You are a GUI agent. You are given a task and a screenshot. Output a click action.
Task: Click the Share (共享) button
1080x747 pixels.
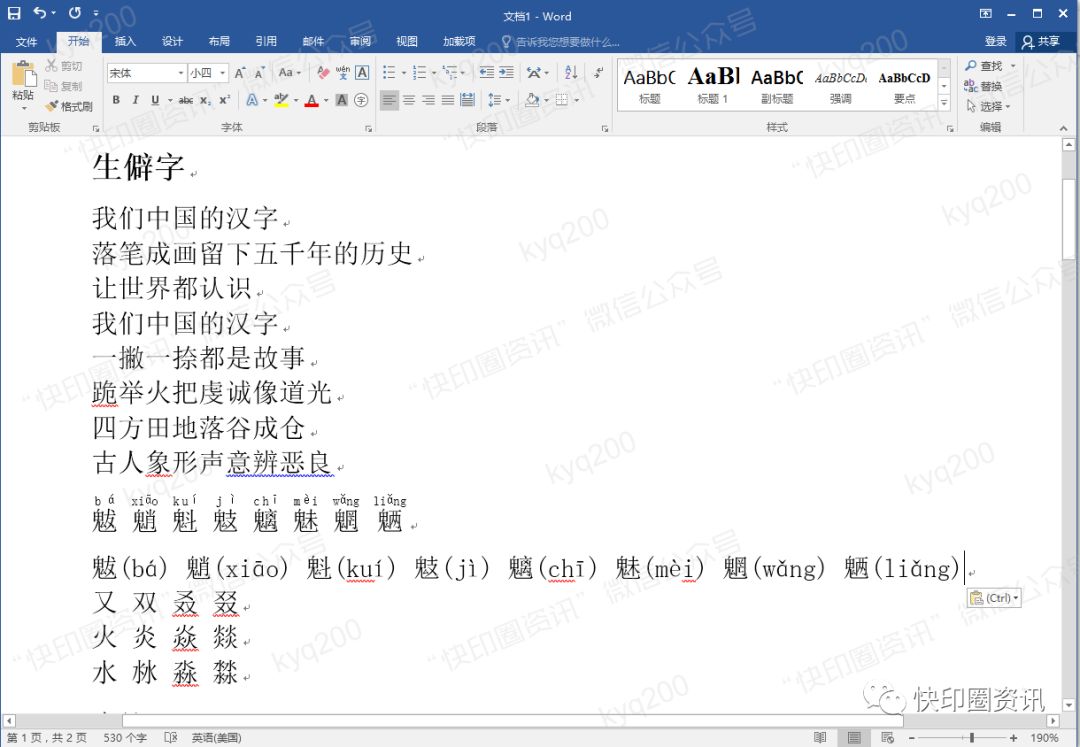pyautogui.click(x=1041, y=41)
